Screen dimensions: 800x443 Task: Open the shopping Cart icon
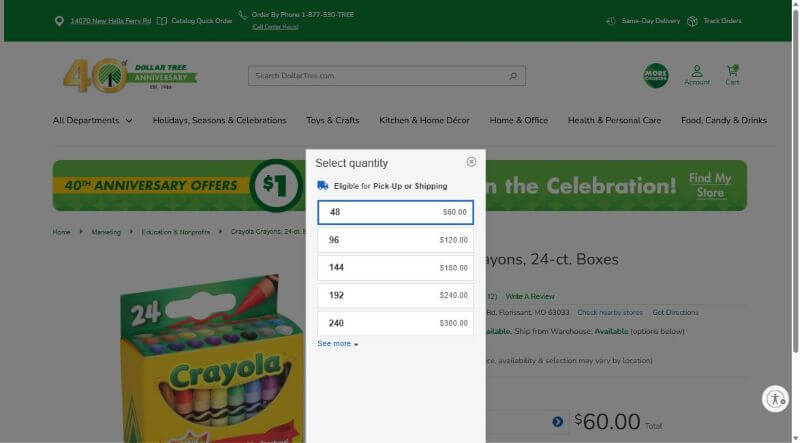732,75
